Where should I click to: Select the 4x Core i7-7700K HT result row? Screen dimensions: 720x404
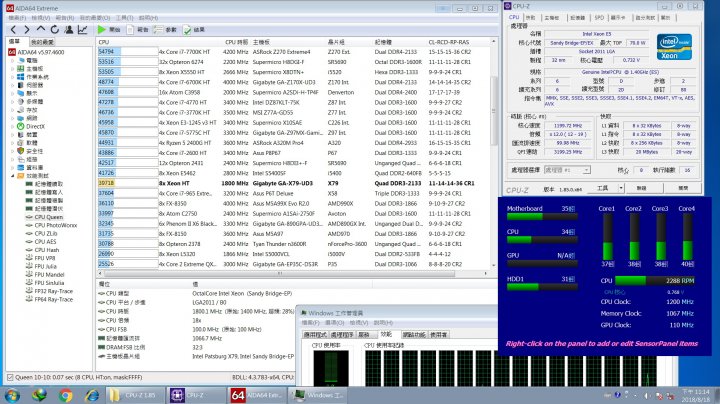[x=293, y=52]
